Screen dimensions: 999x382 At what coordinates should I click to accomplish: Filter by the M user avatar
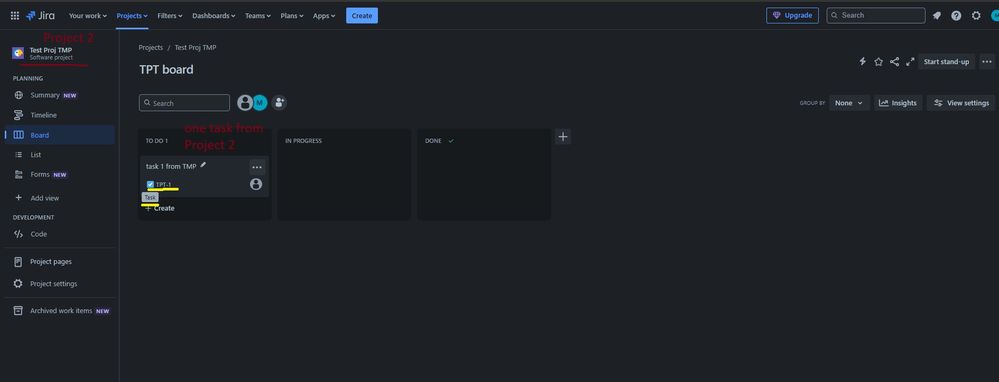pyautogui.click(x=259, y=103)
